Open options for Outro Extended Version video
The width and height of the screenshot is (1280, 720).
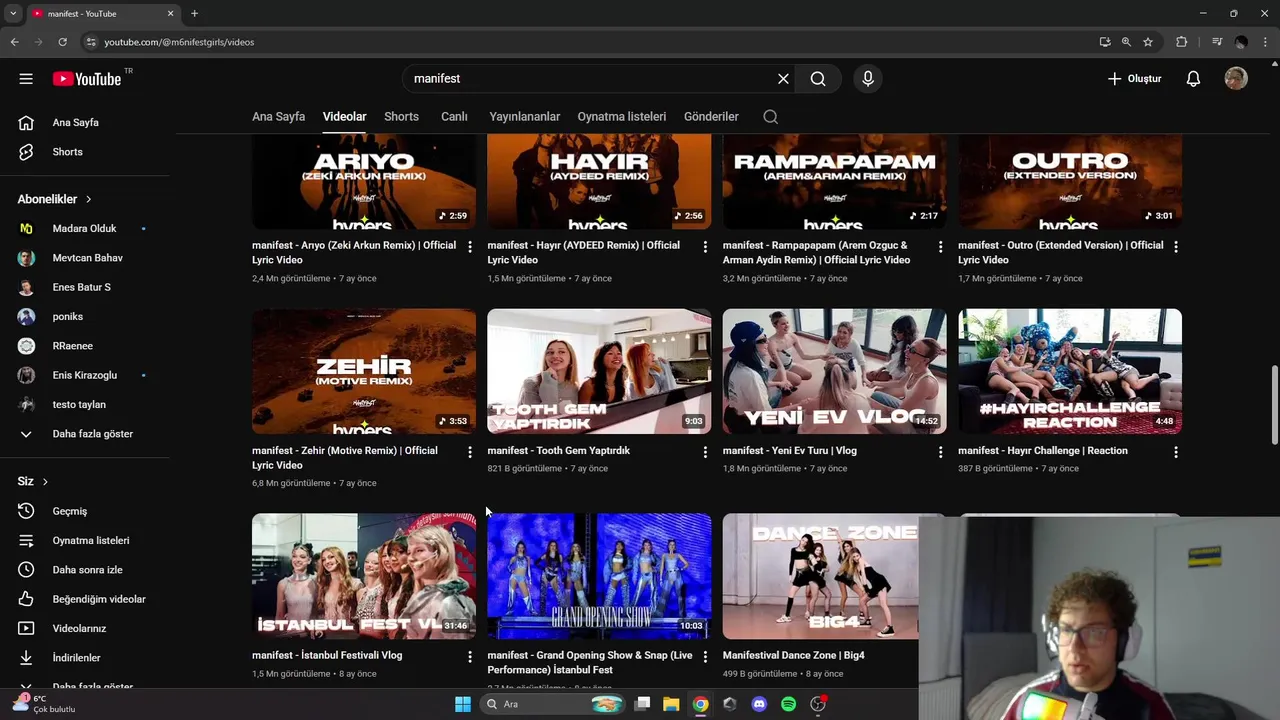tap(1176, 247)
